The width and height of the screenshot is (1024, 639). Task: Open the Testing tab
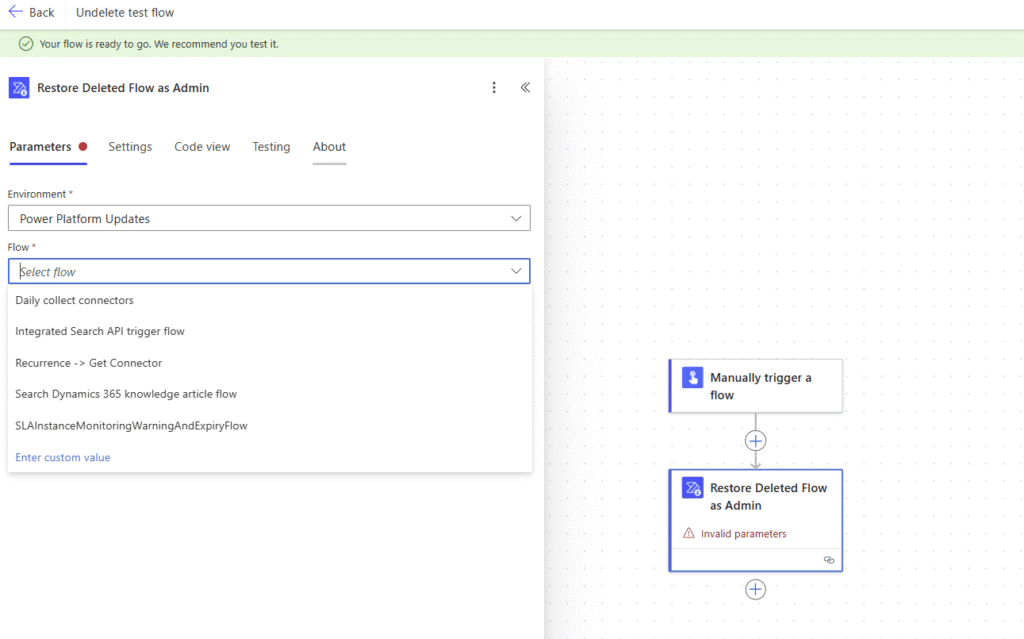pyautogui.click(x=271, y=146)
